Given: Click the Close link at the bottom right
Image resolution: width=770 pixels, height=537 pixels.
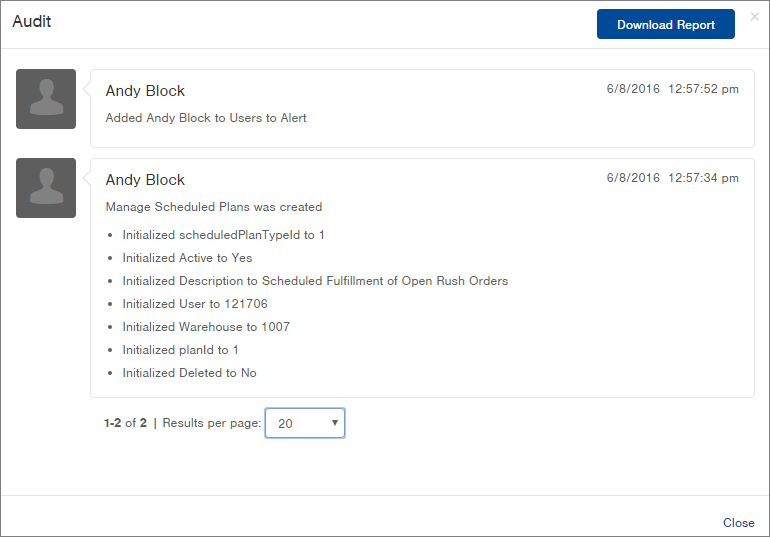Looking at the screenshot, I should point(738,523).
